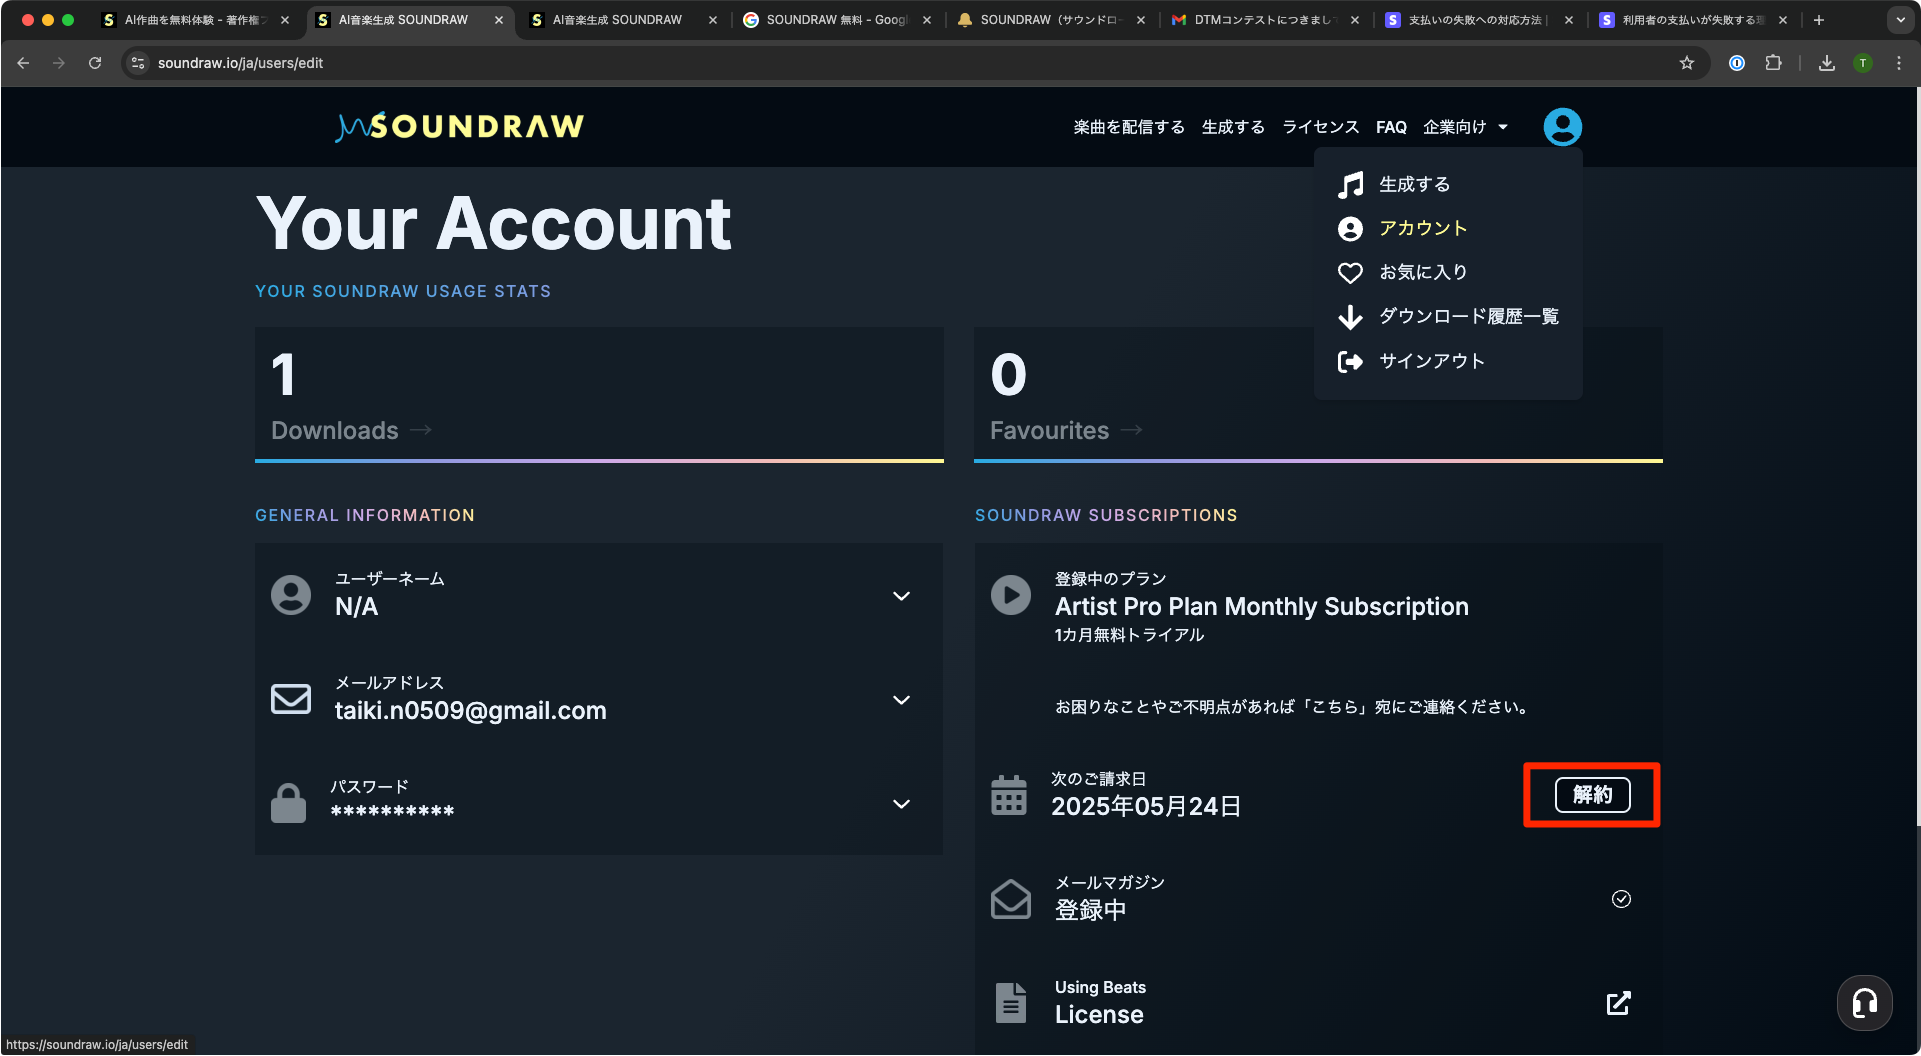Select 生成する in the profile dropdown
The image size is (1921, 1056).
[x=1414, y=185]
